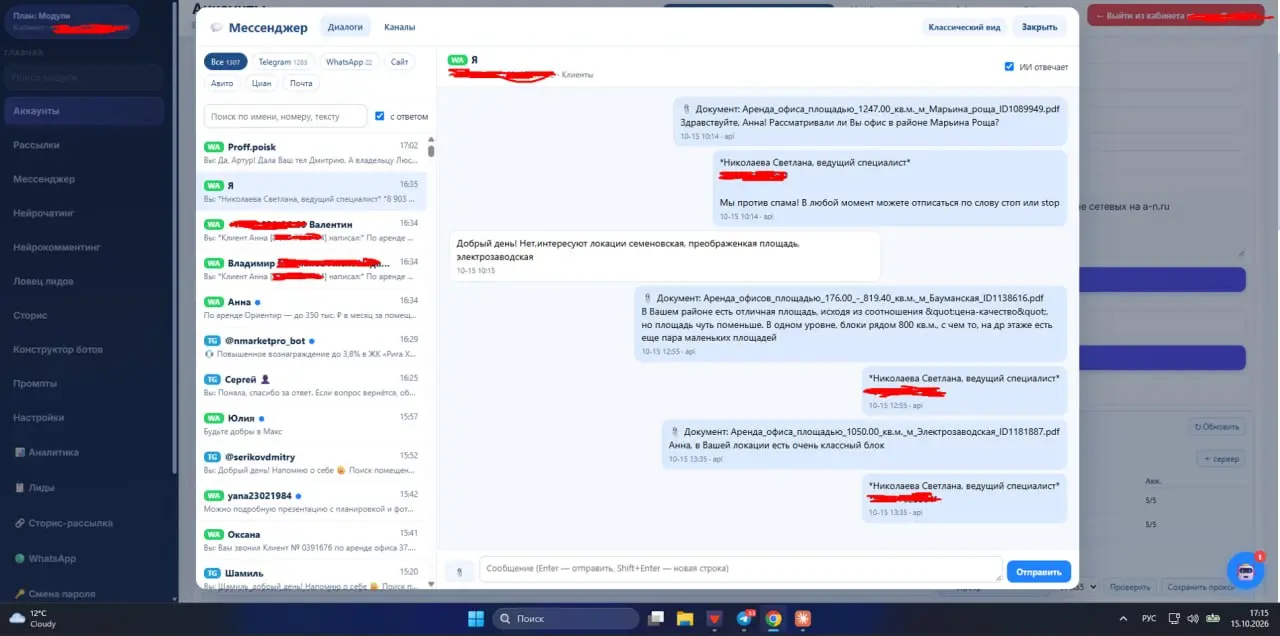Click the Выйти из кабинета button

[x=1178, y=16]
